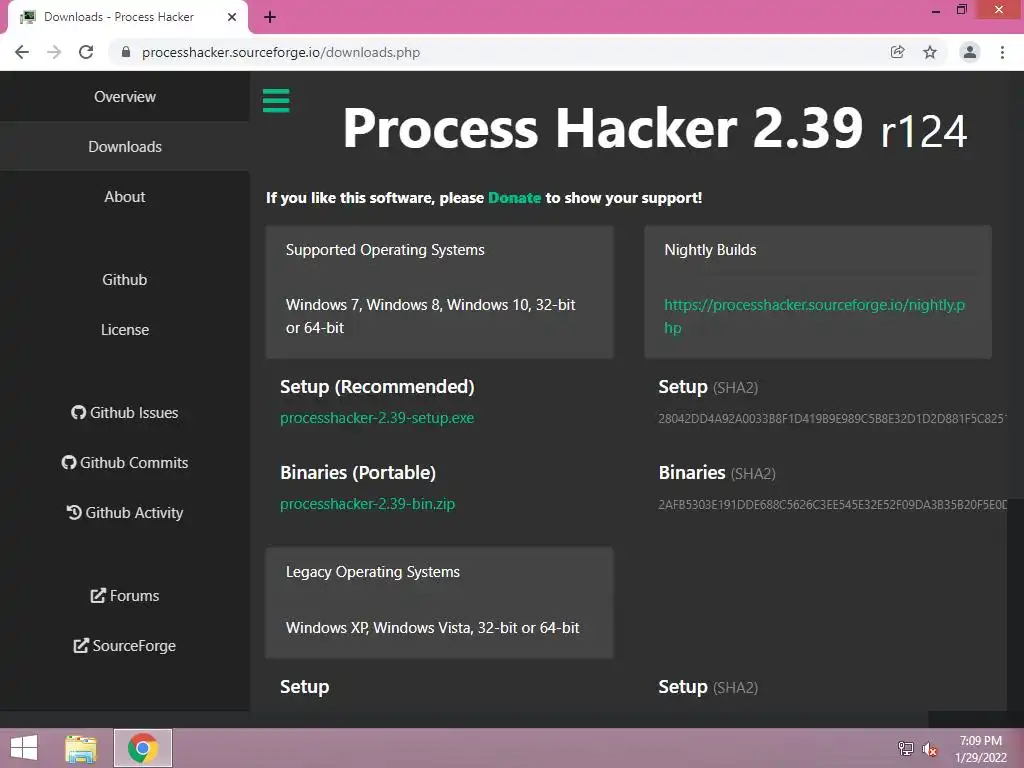
Task: Reload the page with the refresh icon
Action: (86, 52)
